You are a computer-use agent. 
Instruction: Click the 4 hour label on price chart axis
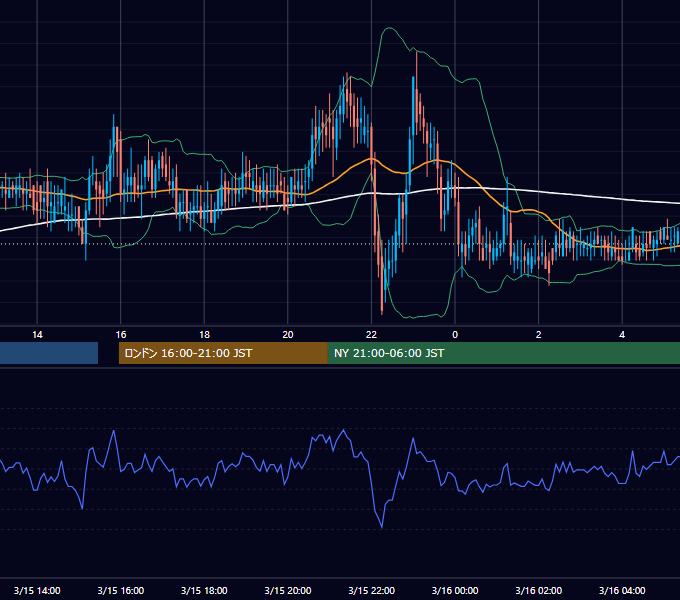(x=622, y=335)
